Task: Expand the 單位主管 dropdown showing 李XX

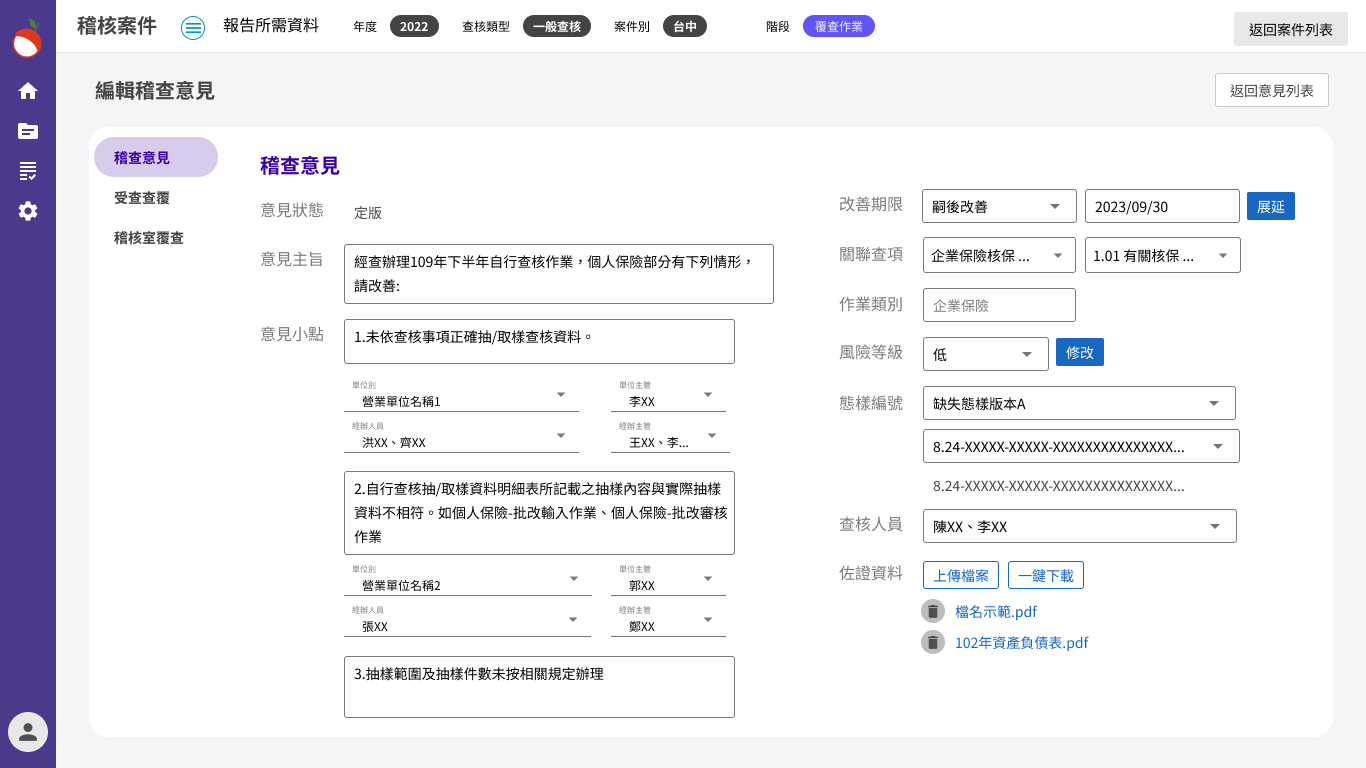Action: [x=709, y=396]
